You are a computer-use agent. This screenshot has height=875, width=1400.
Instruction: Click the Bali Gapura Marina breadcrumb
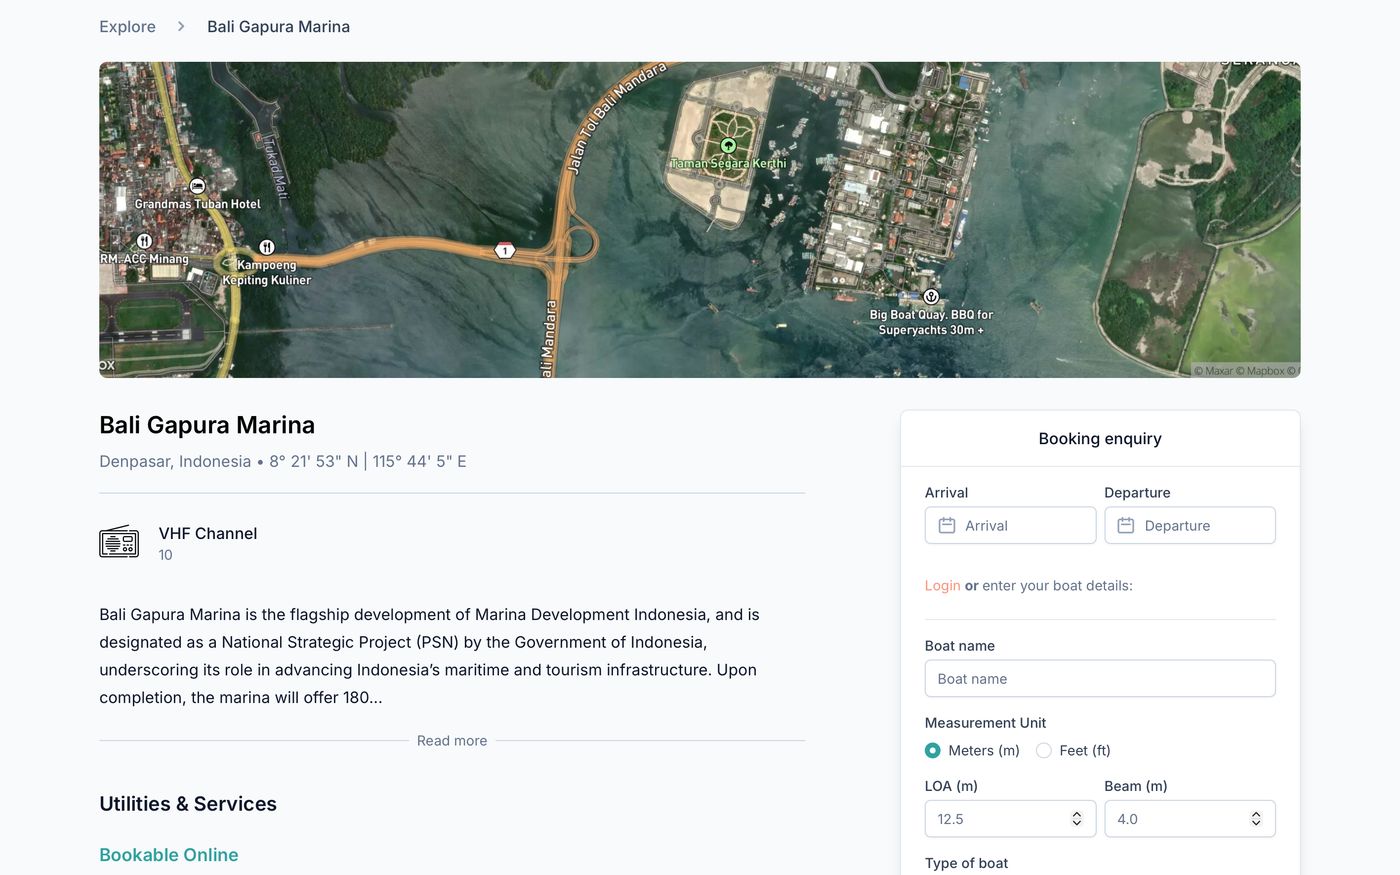tap(278, 26)
